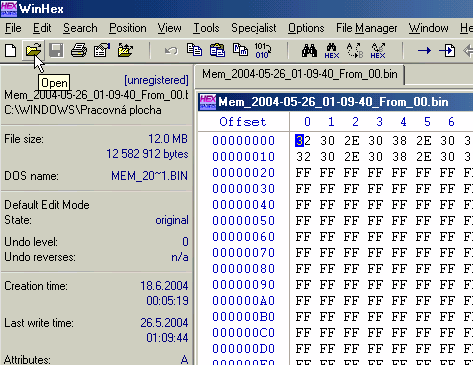Click the Open Folder toolbar icon
Image resolution: width=473 pixels, height=365 pixels.
pyautogui.click(x=125, y=51)
